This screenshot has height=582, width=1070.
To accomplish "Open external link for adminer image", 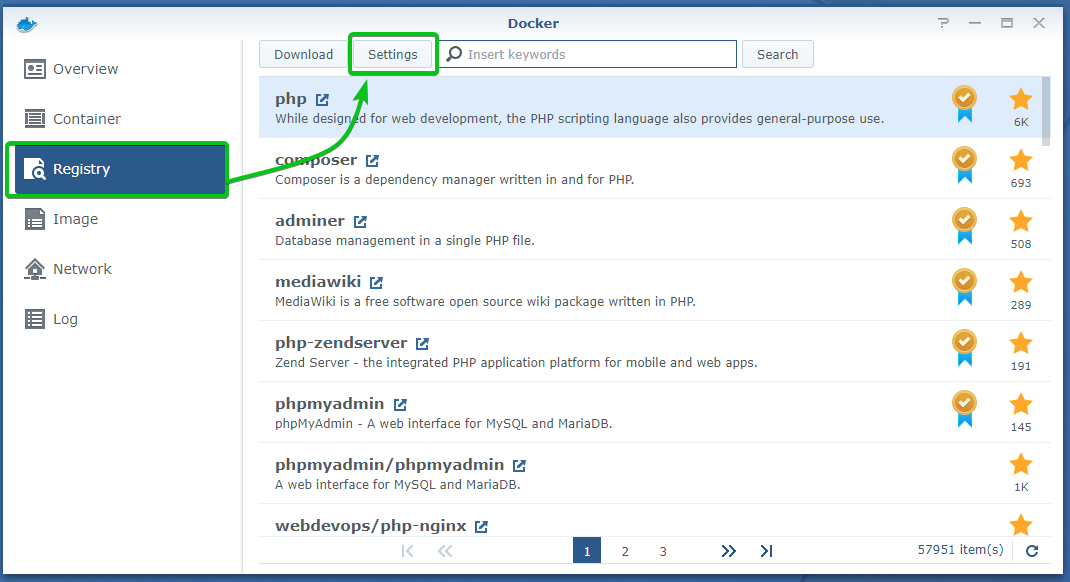I will click(x=360, y=221).
